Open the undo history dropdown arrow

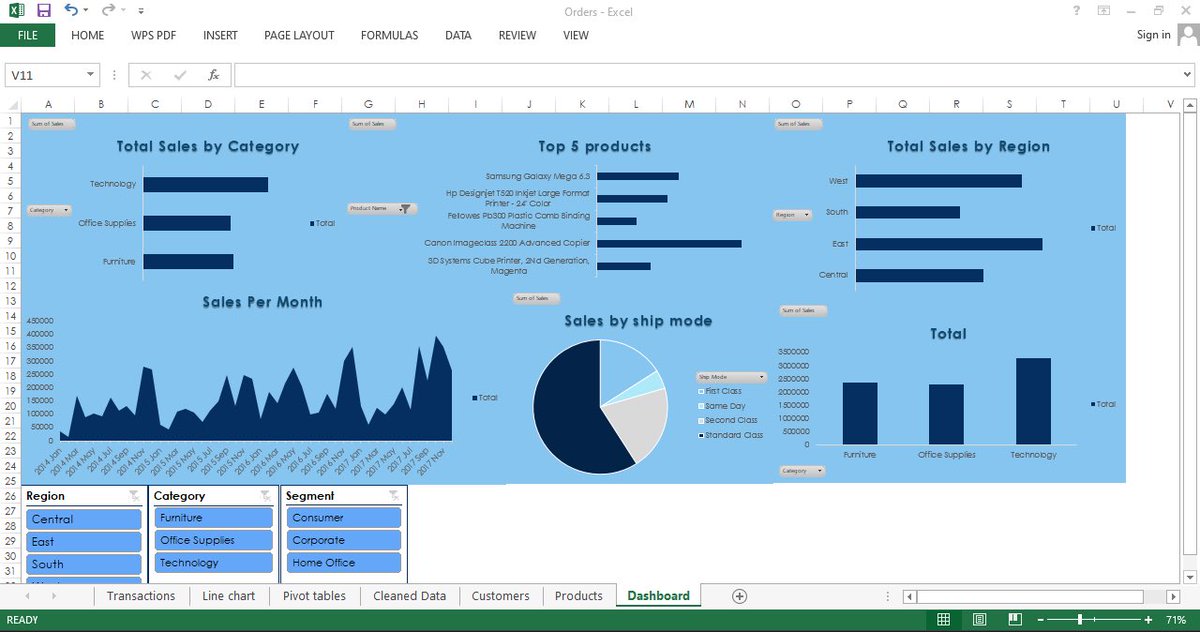86,11
